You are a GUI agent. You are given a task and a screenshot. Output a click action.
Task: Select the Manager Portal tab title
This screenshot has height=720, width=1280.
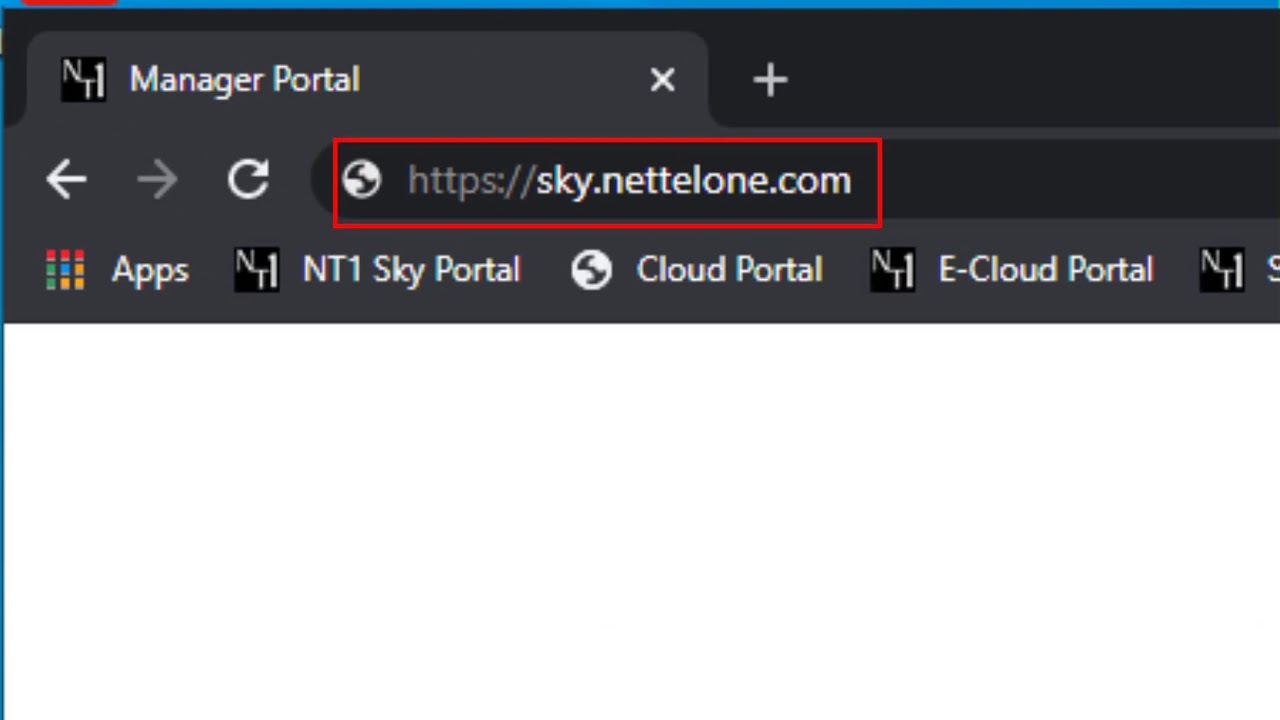tap(244, 80)
